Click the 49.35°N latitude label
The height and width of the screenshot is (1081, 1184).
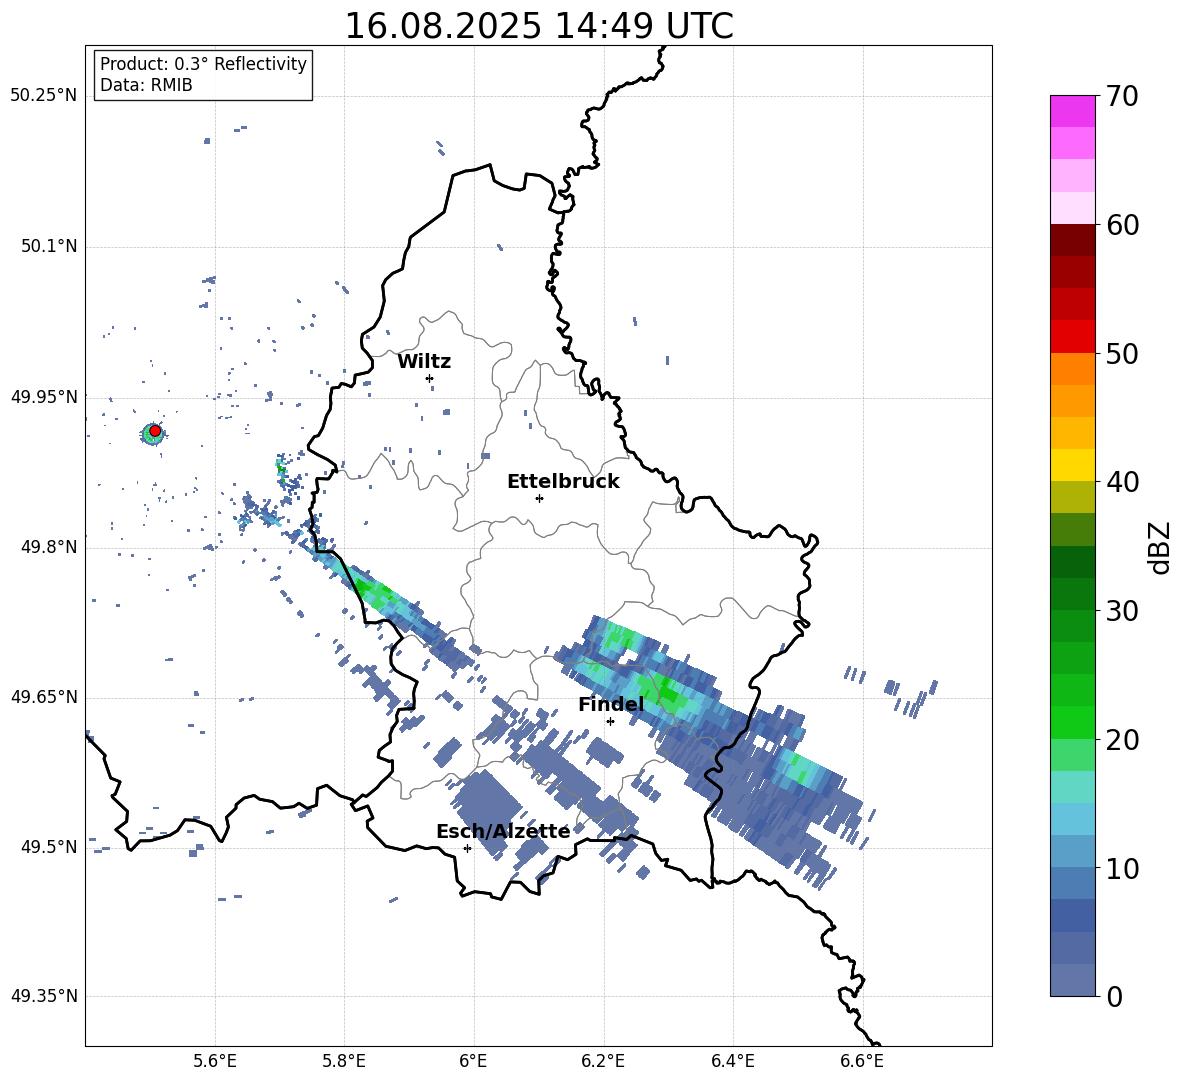pyautogui.click(x=44, y=996)
